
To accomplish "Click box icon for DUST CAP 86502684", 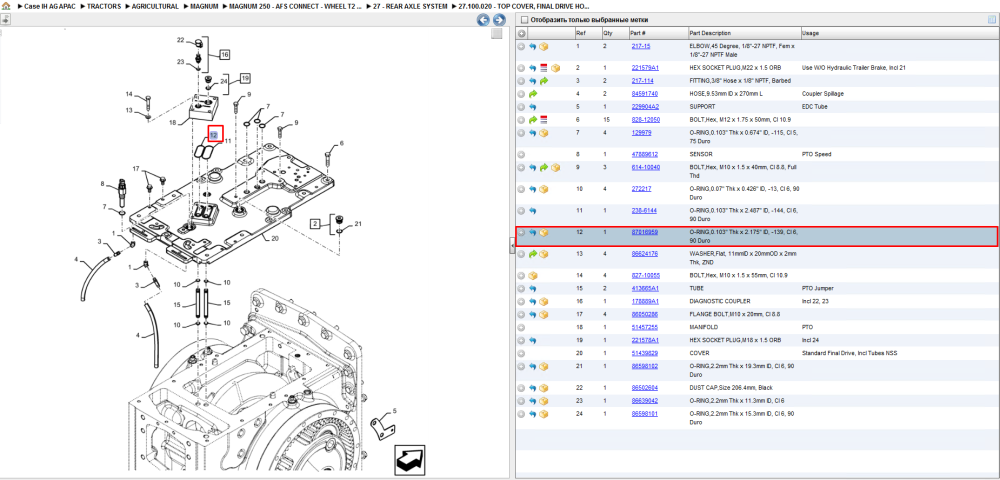I will pyautogui.click(x=544, y=388).
